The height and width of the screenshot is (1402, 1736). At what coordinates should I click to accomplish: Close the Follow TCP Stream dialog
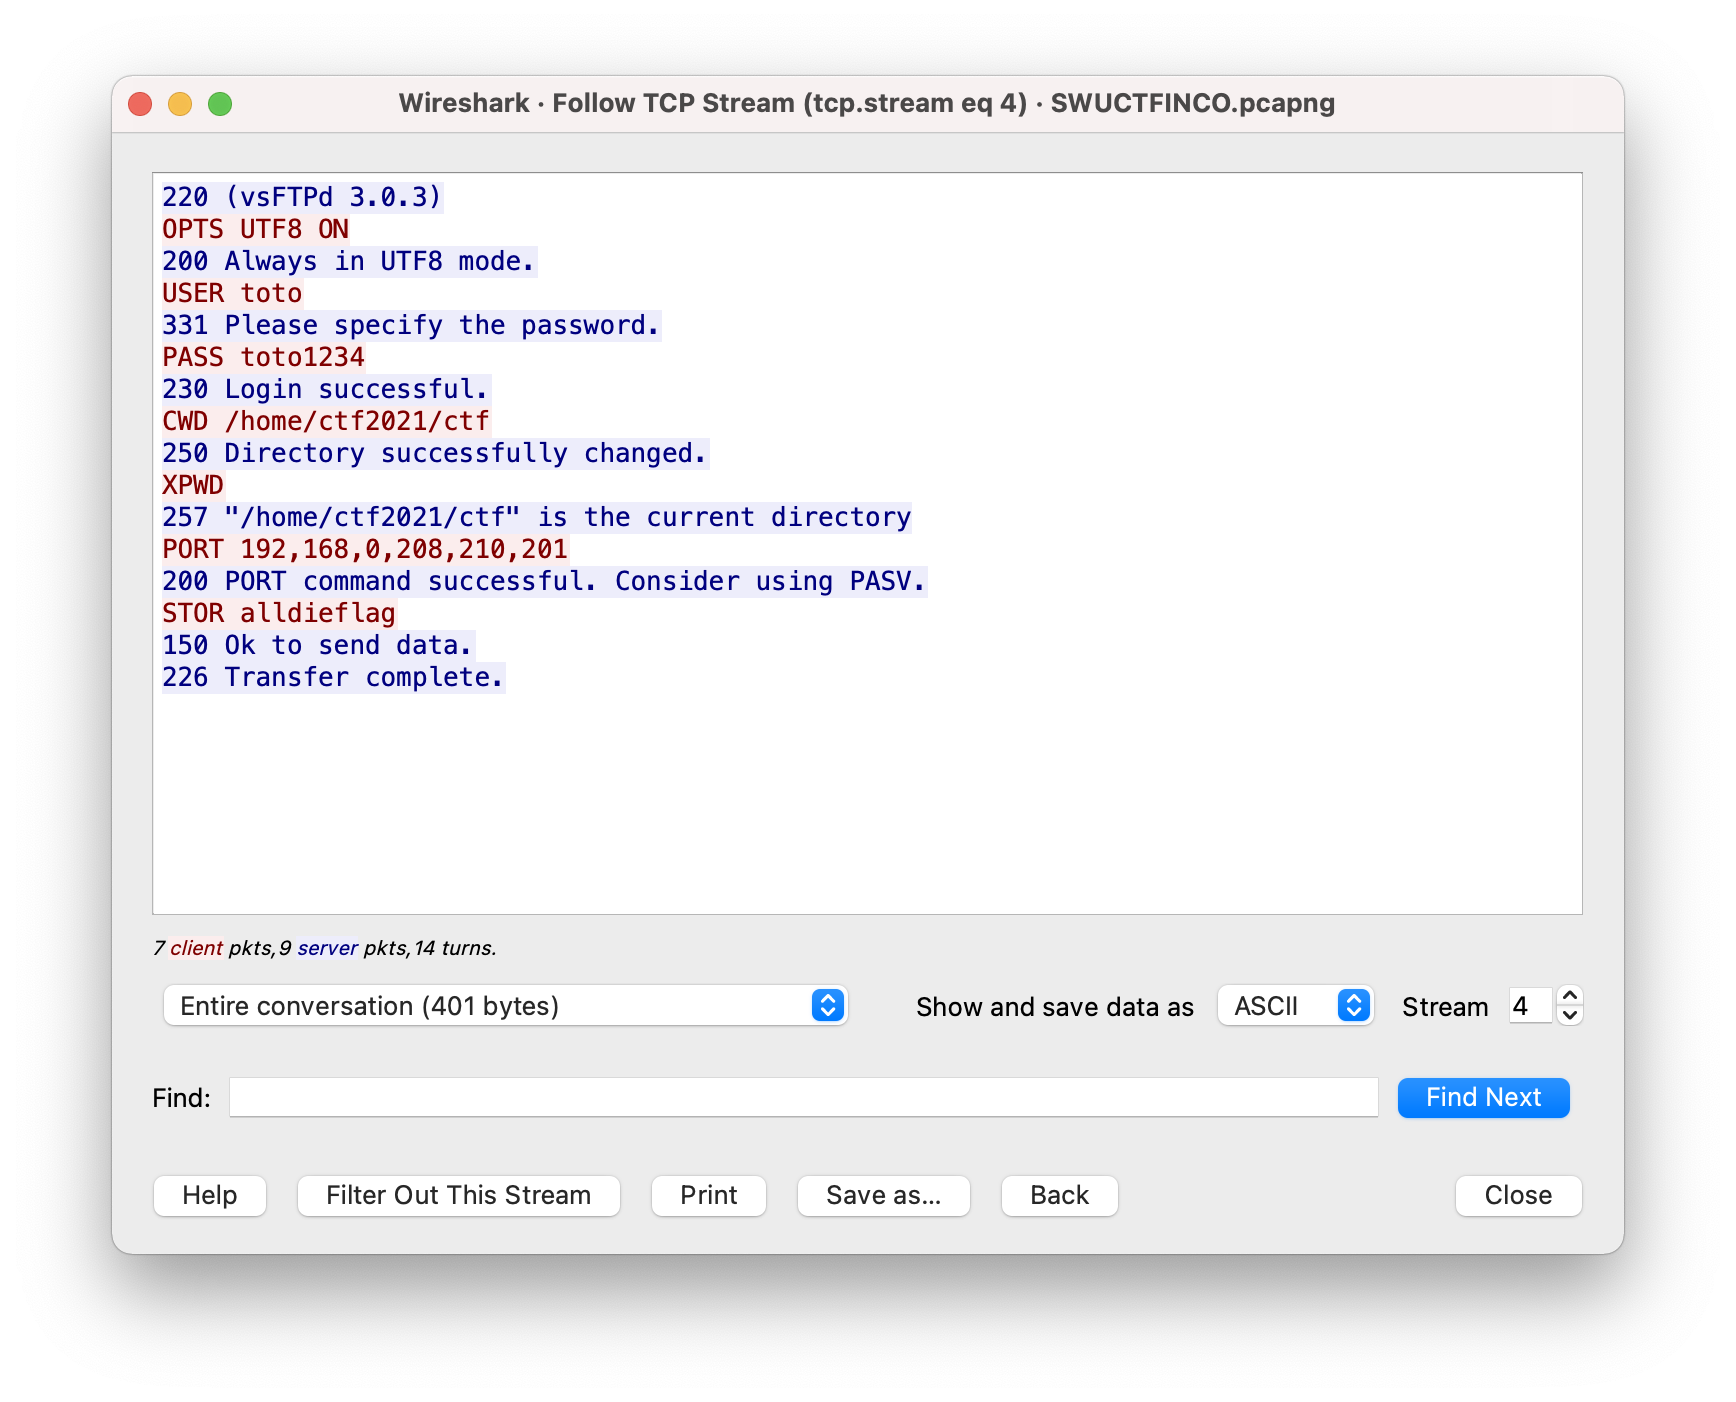1519,1195
